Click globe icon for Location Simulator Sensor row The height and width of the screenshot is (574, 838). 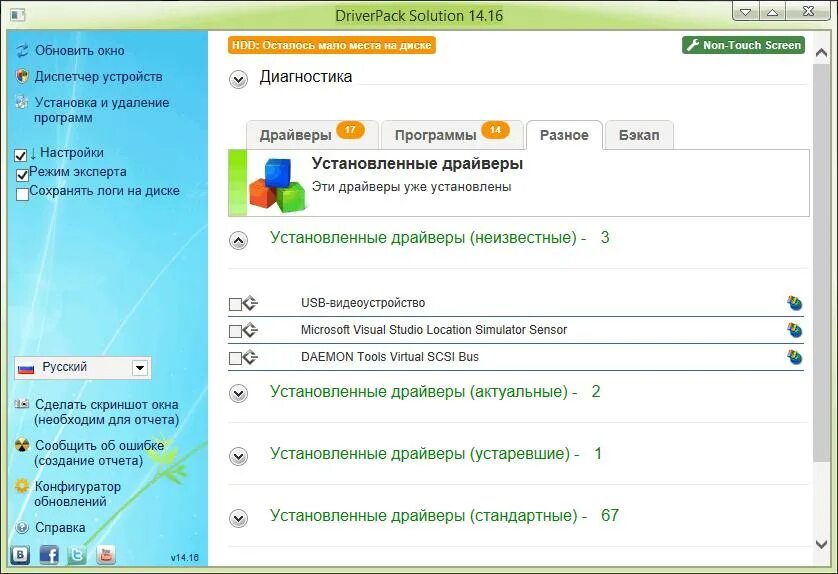coord(794,330)
